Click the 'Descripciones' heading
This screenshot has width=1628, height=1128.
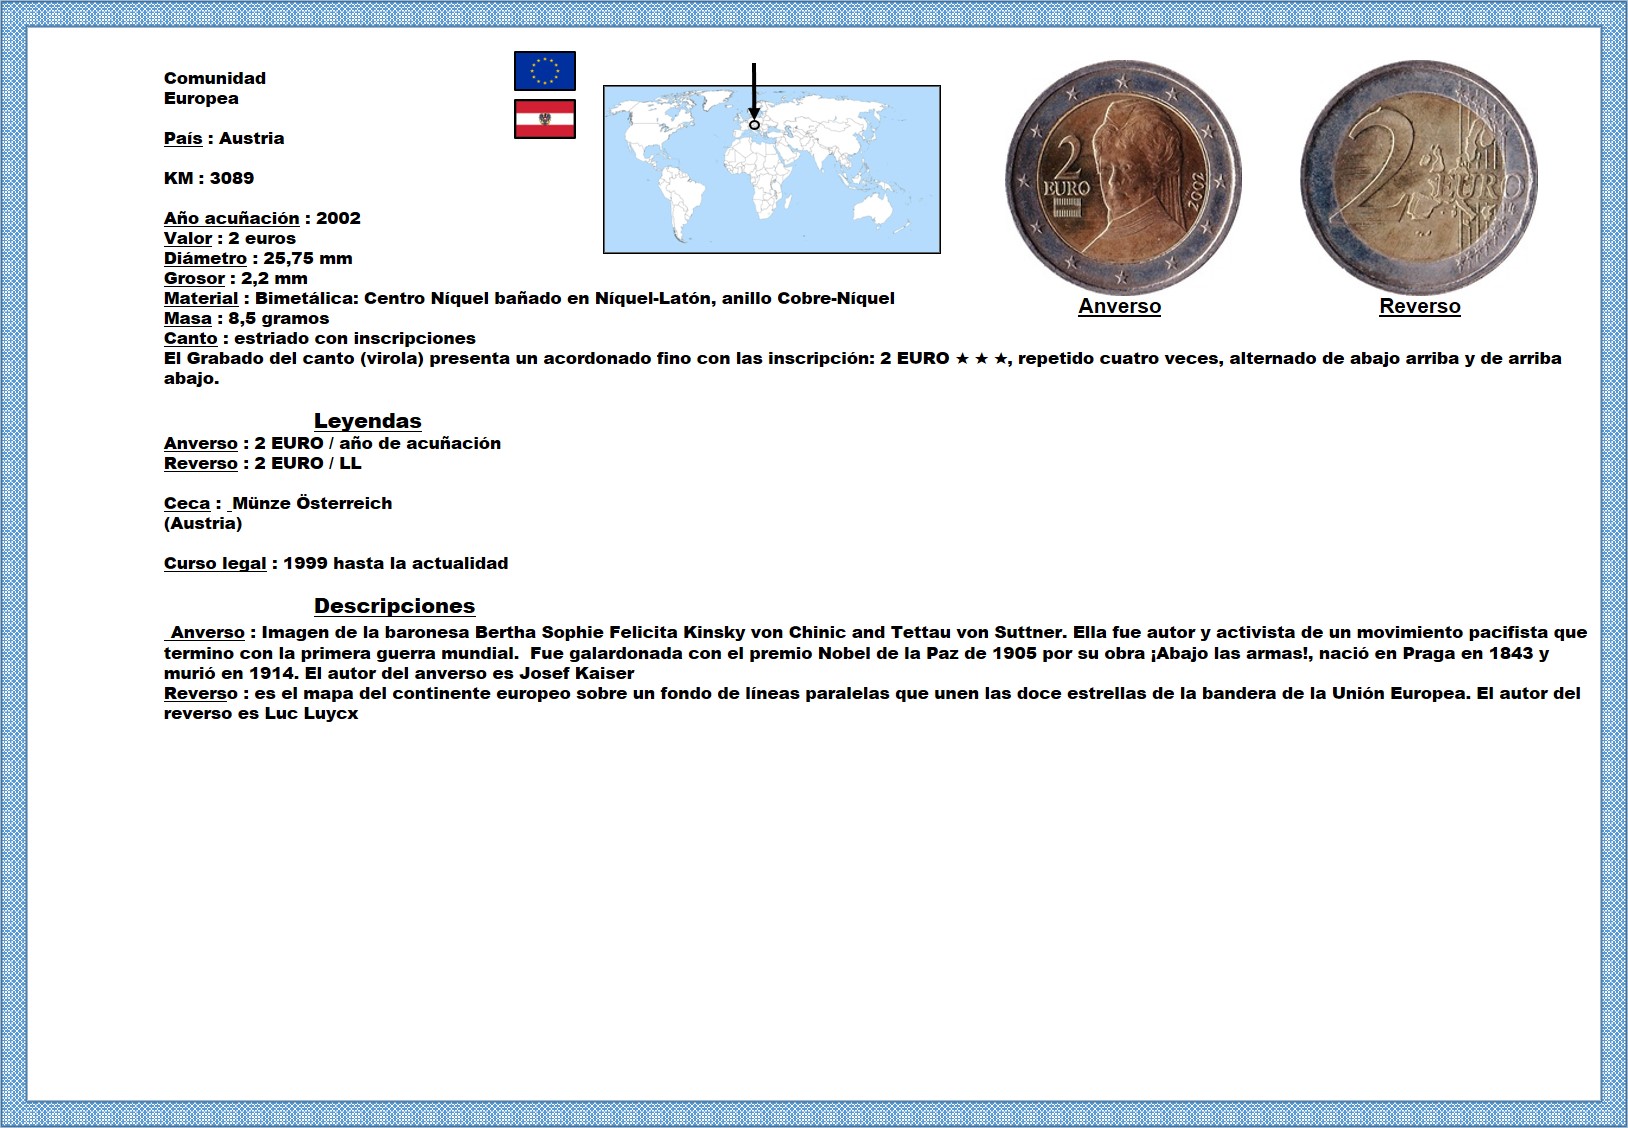pos(395,606)
